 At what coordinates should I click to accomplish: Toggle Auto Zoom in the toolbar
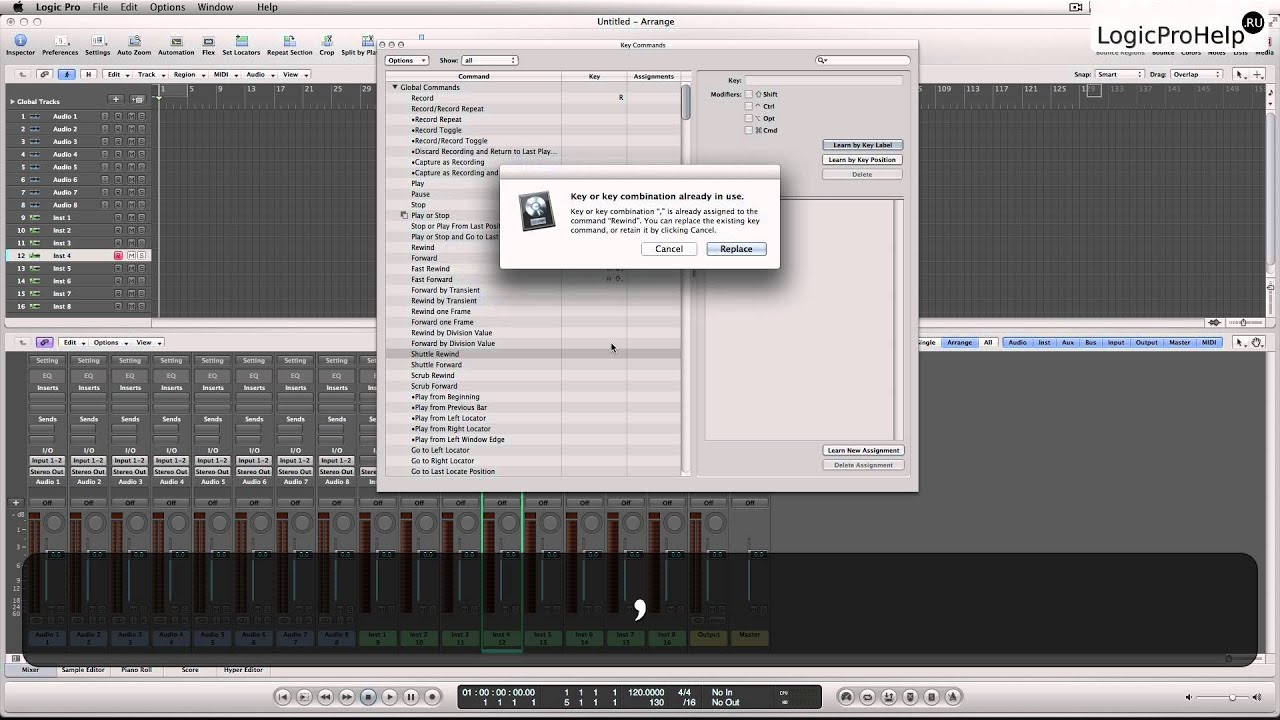[x=134, y=45]
